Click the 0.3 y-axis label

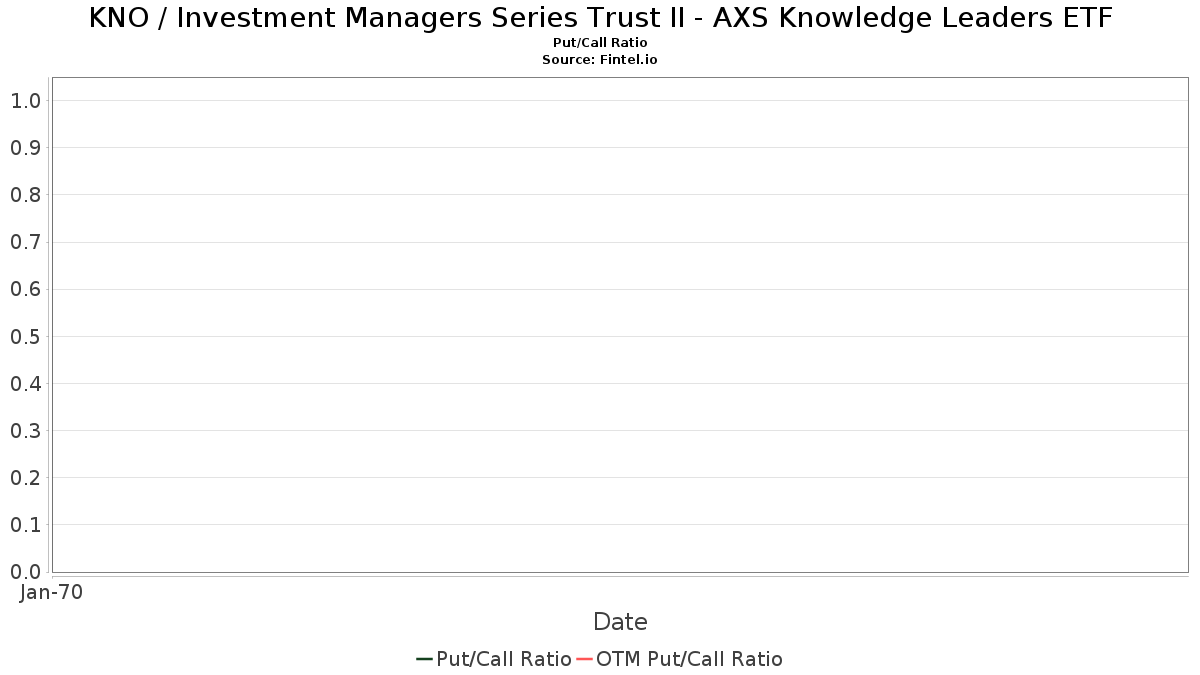[x=25, y=431]
